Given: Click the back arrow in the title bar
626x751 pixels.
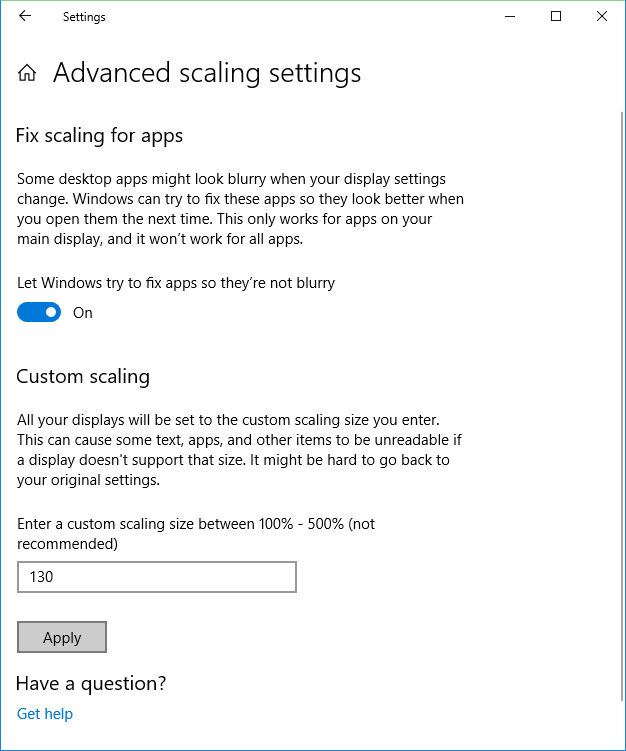Looking at the screenshot, I should 25,16.
